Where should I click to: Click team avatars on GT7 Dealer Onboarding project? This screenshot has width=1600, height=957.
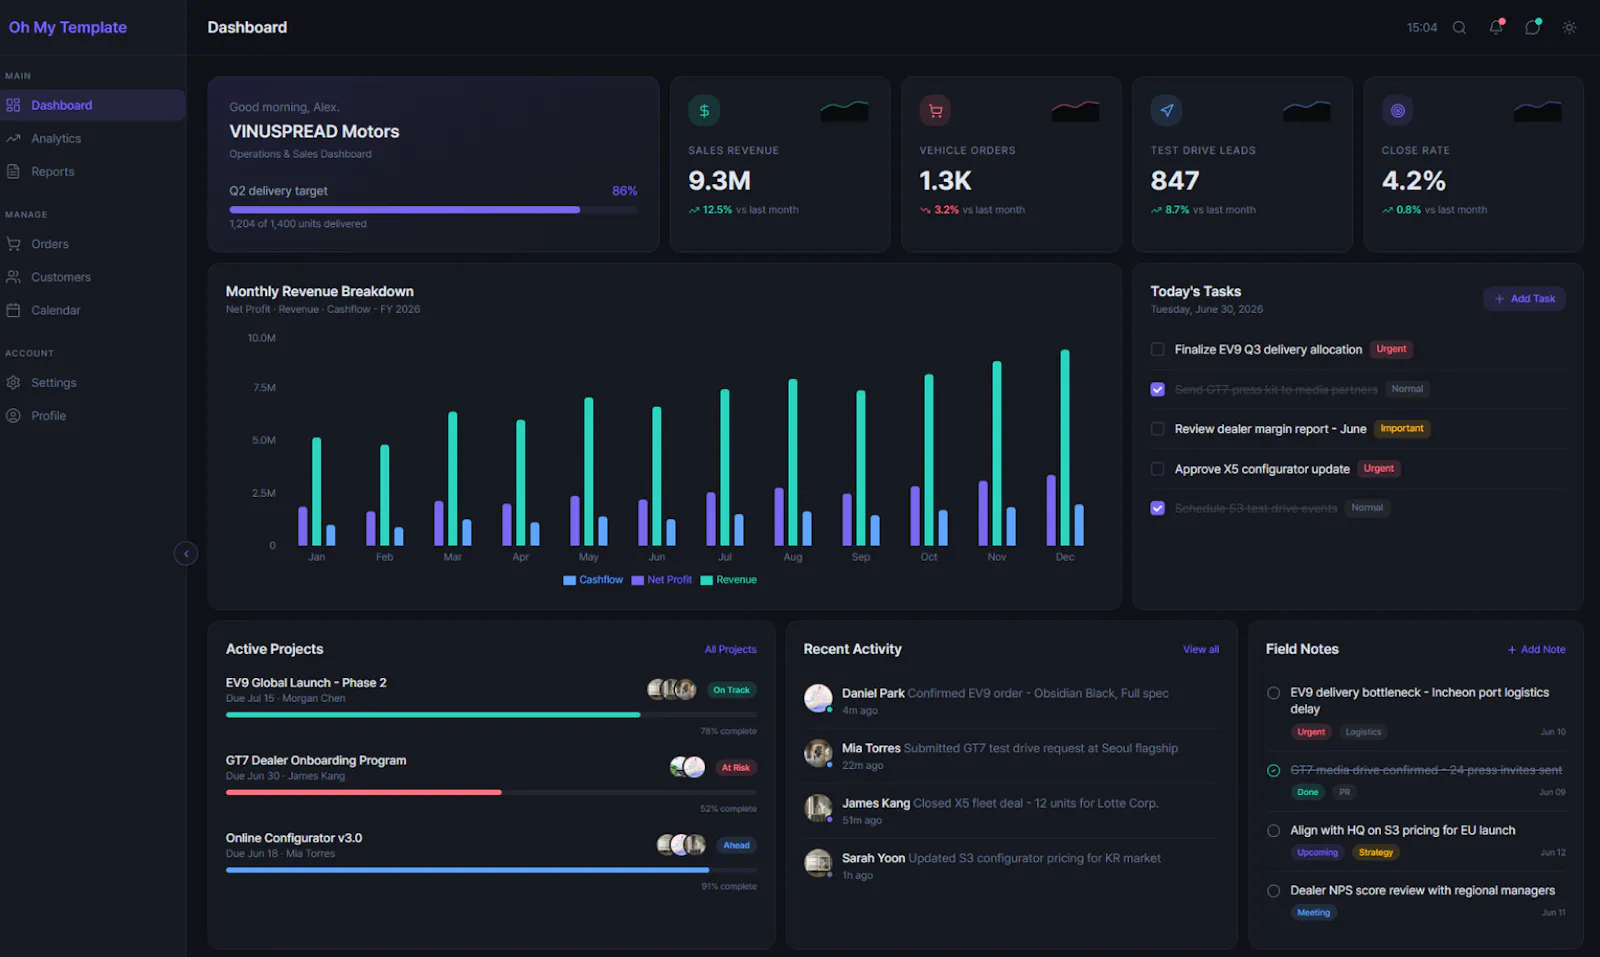point(687,767)
